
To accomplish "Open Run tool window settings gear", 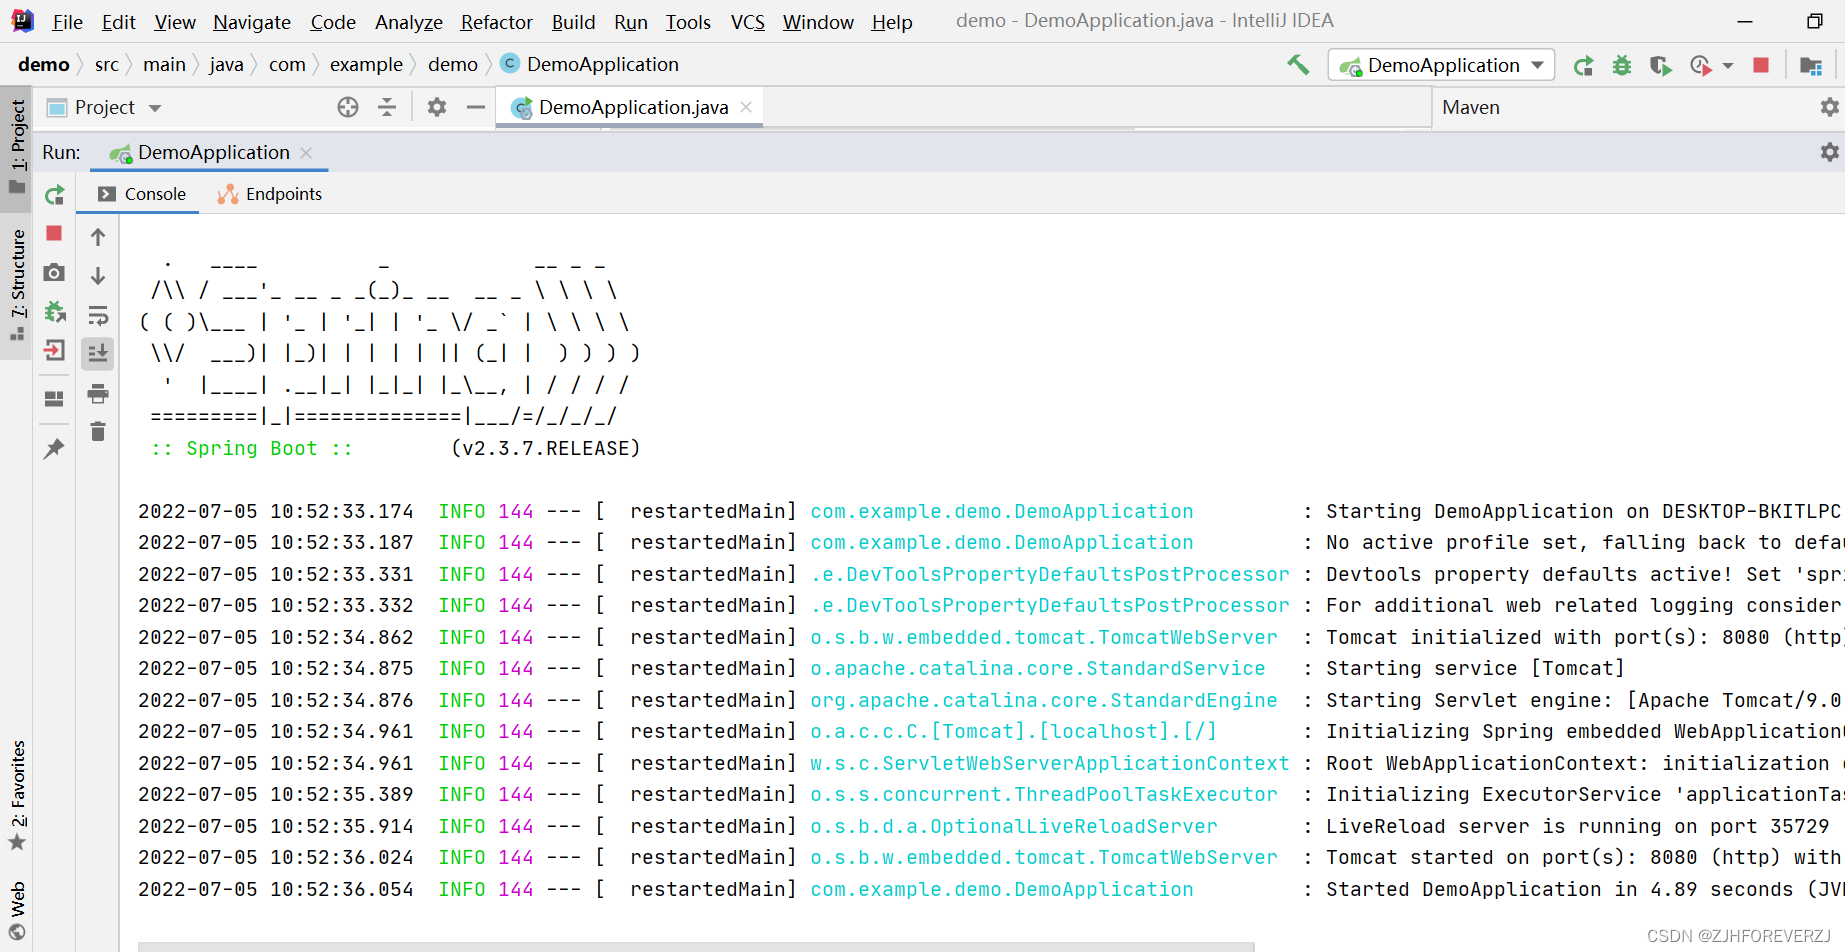I will (x=1829, y=152).
